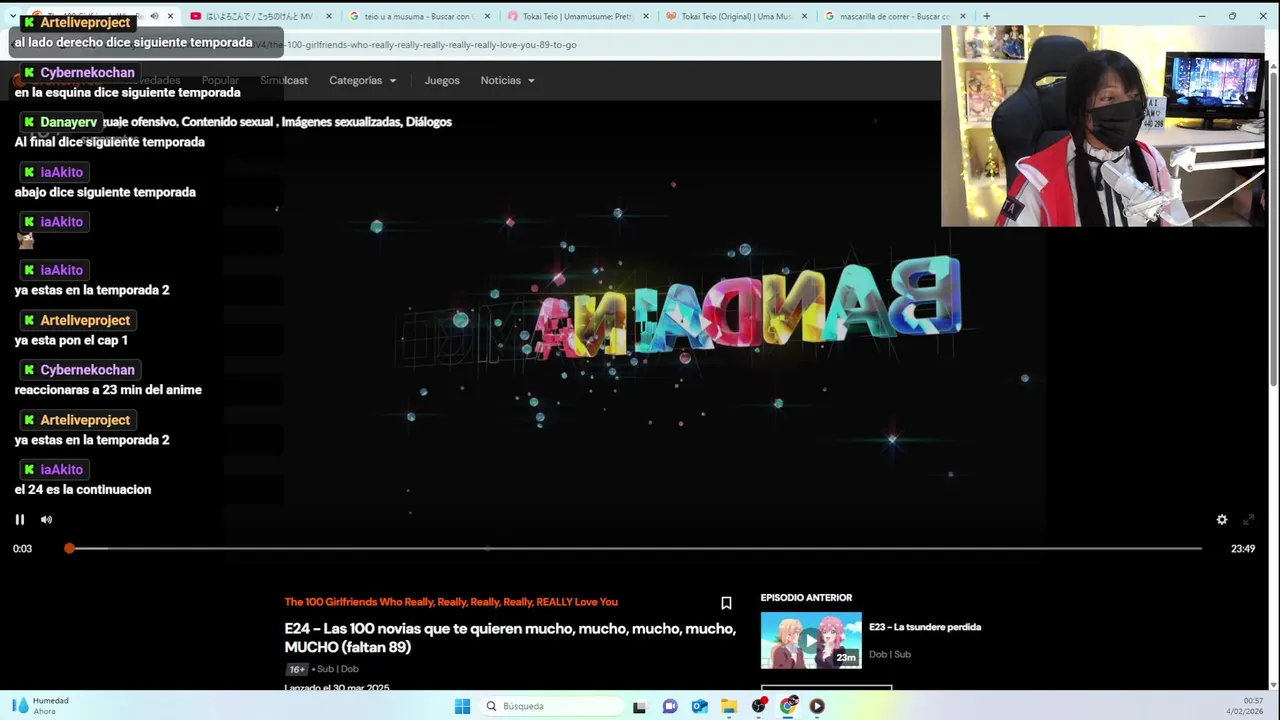Open the Juegos menu item
This screenshot has height=720, width=1280.
442,80
